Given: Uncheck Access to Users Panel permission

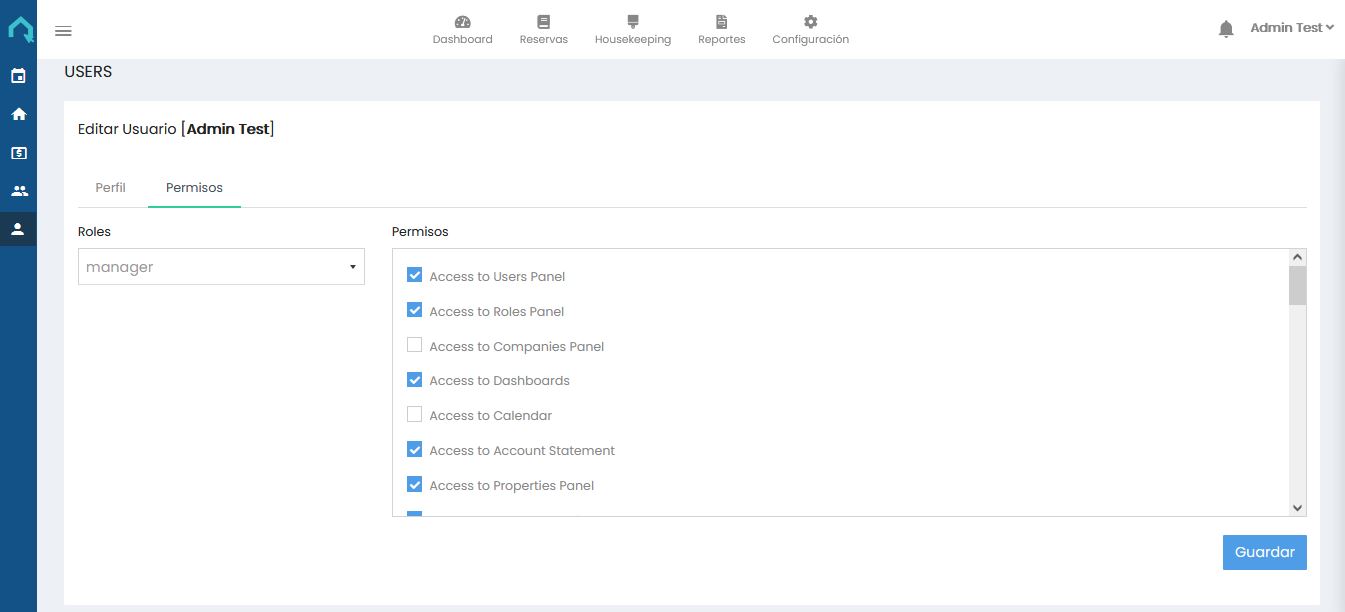Looking at the screenshot, I should pyautogui.click(x=415, y=275).
